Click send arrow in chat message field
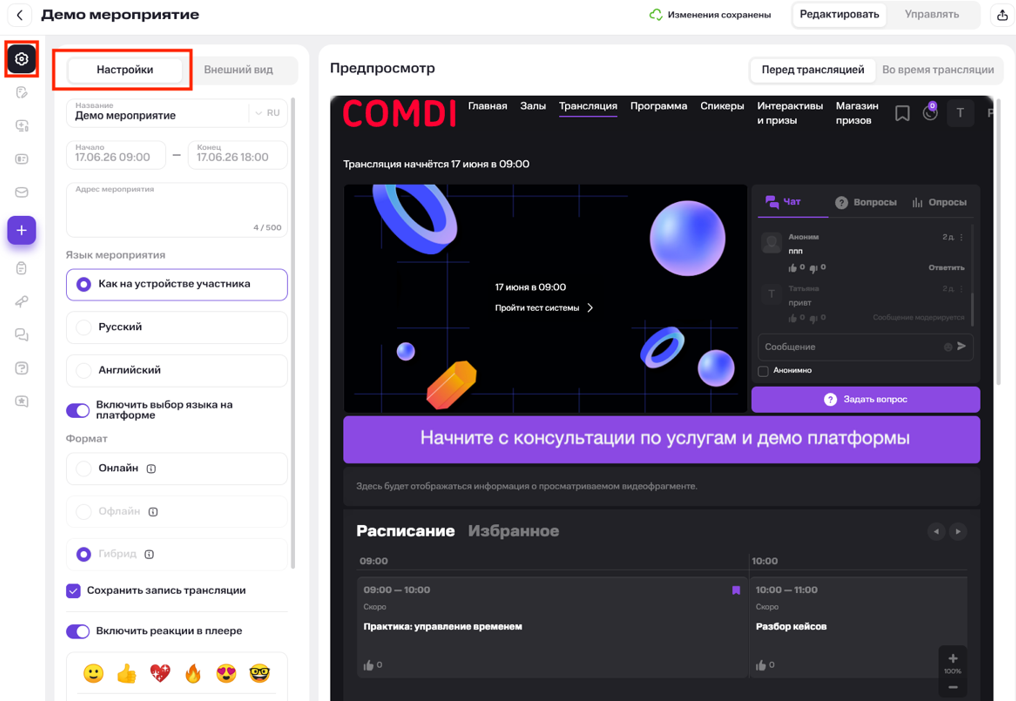 tap(962, 347)
